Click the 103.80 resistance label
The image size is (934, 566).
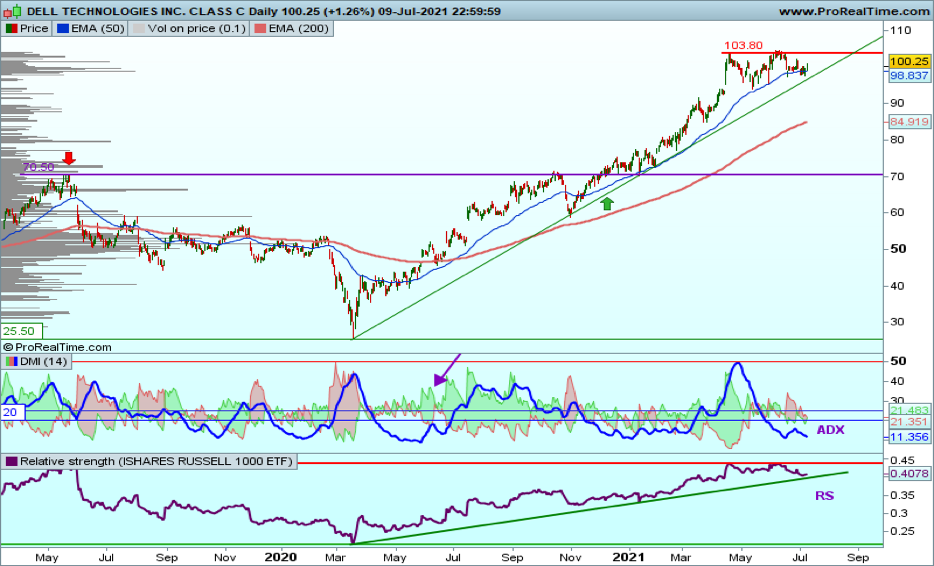coord(743,46)
